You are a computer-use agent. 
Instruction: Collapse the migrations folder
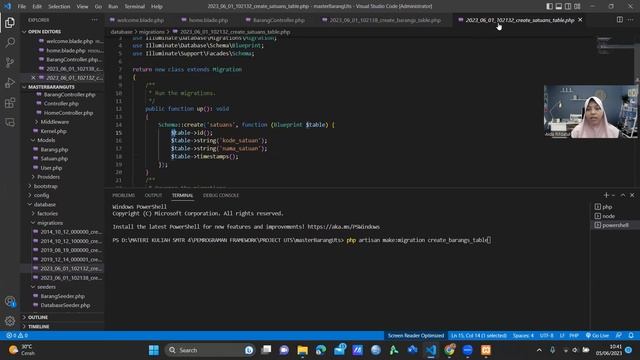(x=50, y=223)
